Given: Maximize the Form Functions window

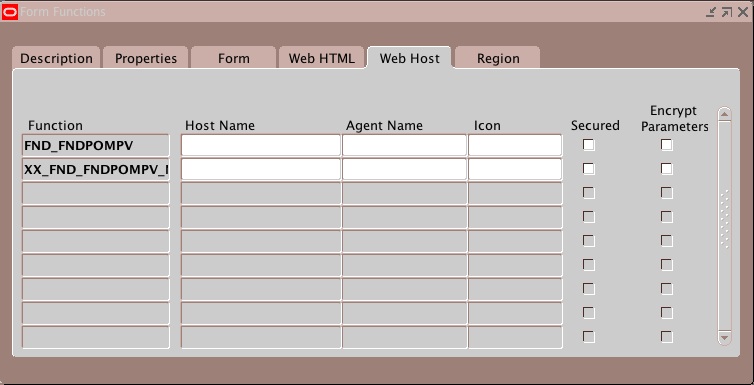Looking at the screenshot, I should (727, 12).
